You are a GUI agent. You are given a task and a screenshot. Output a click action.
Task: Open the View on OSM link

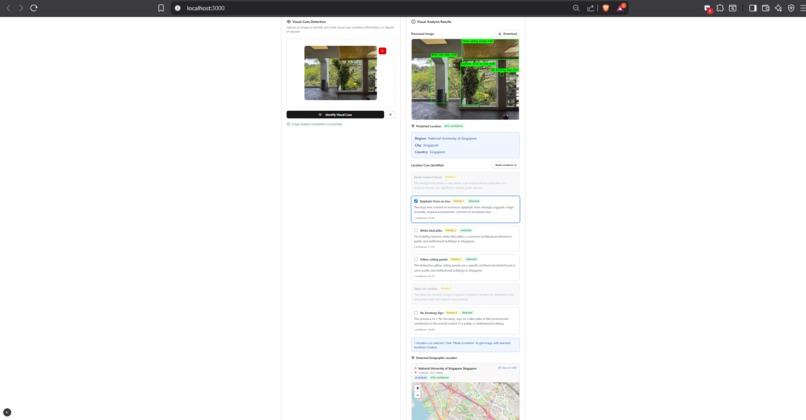pos(507,368)
